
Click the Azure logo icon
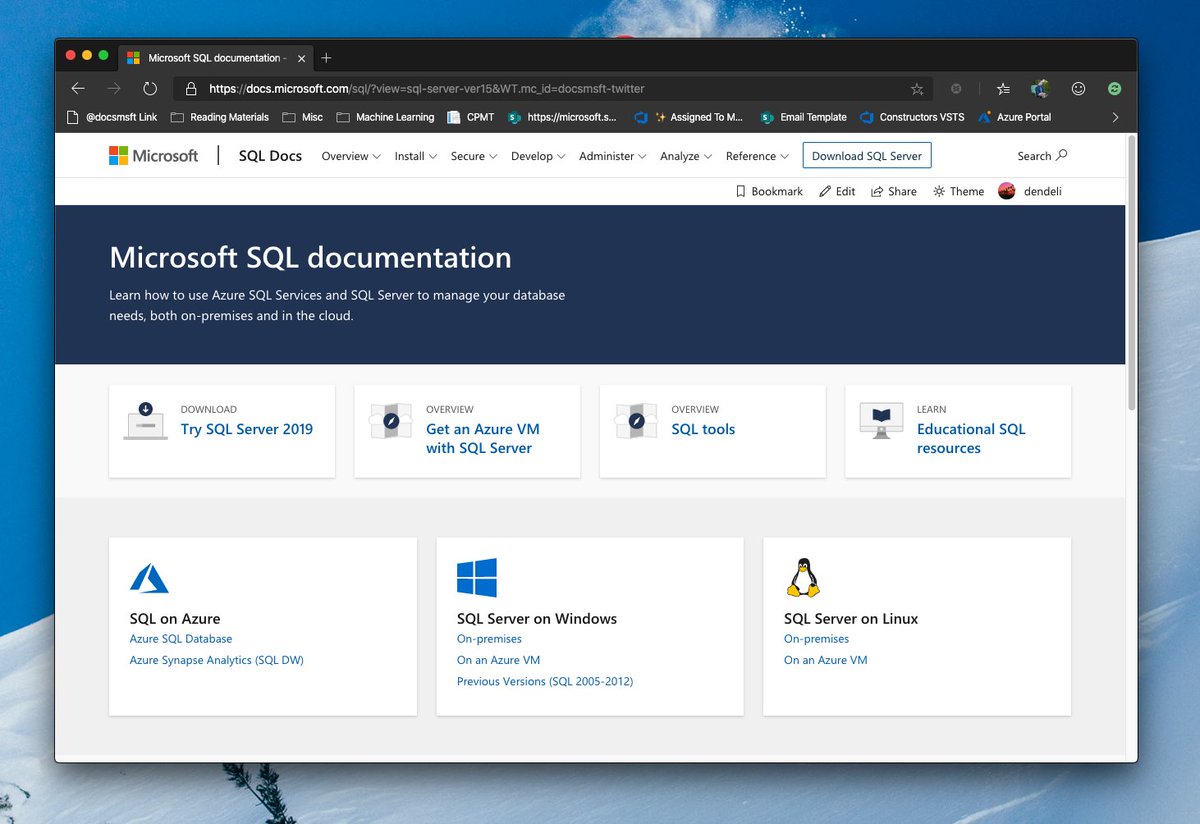(149, 578)
